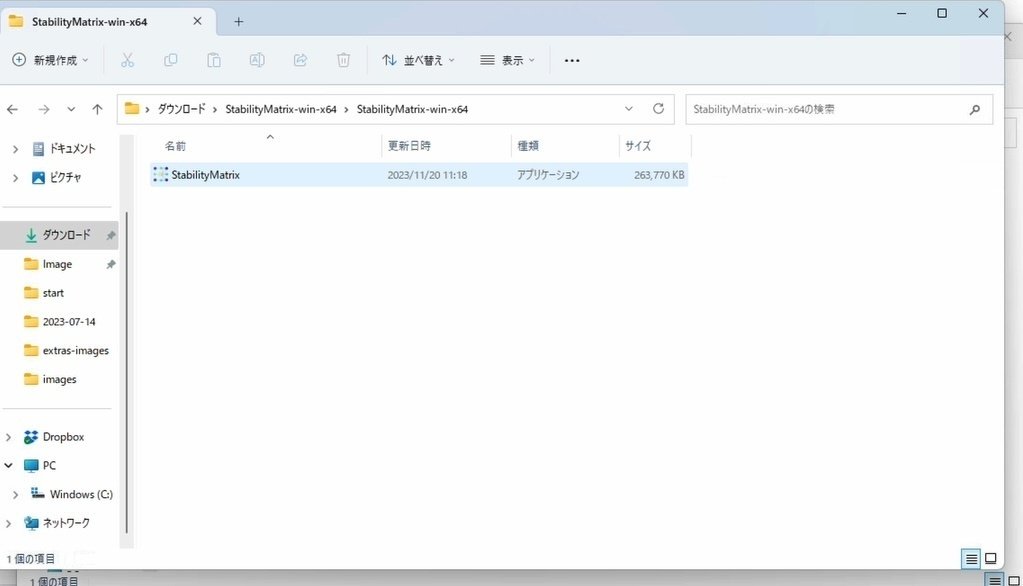Open the extras-images folder in sidebar
The width and height of the screenshot is (1023, 586).
76,350
